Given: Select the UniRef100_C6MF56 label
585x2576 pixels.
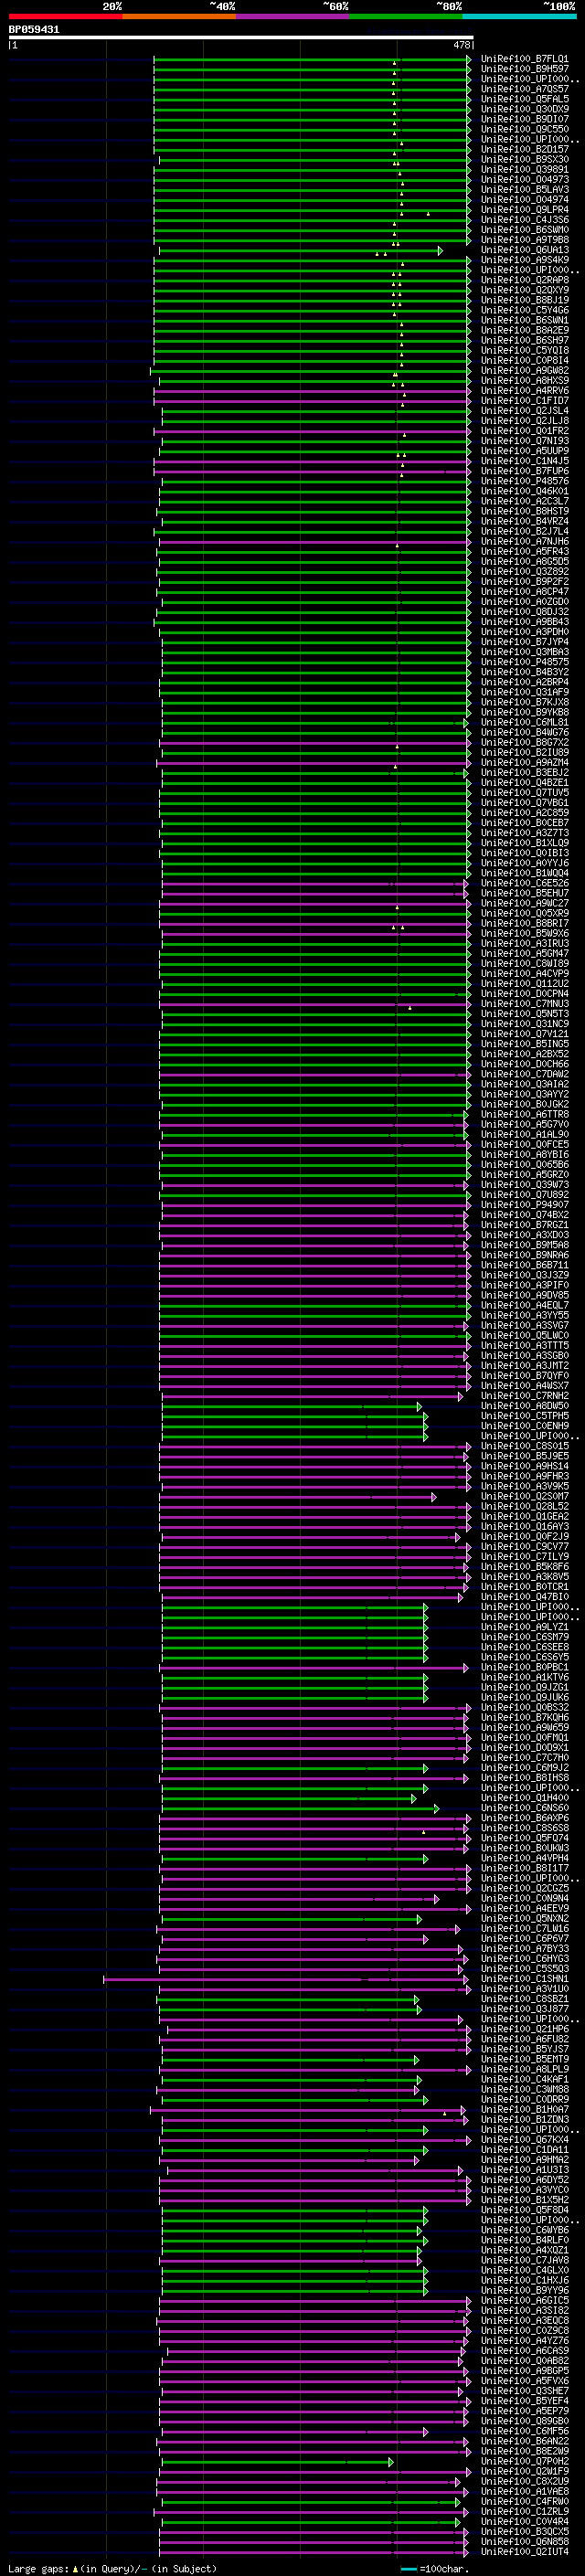Looking at the screenshot, I should click(x=524, y=2431).
